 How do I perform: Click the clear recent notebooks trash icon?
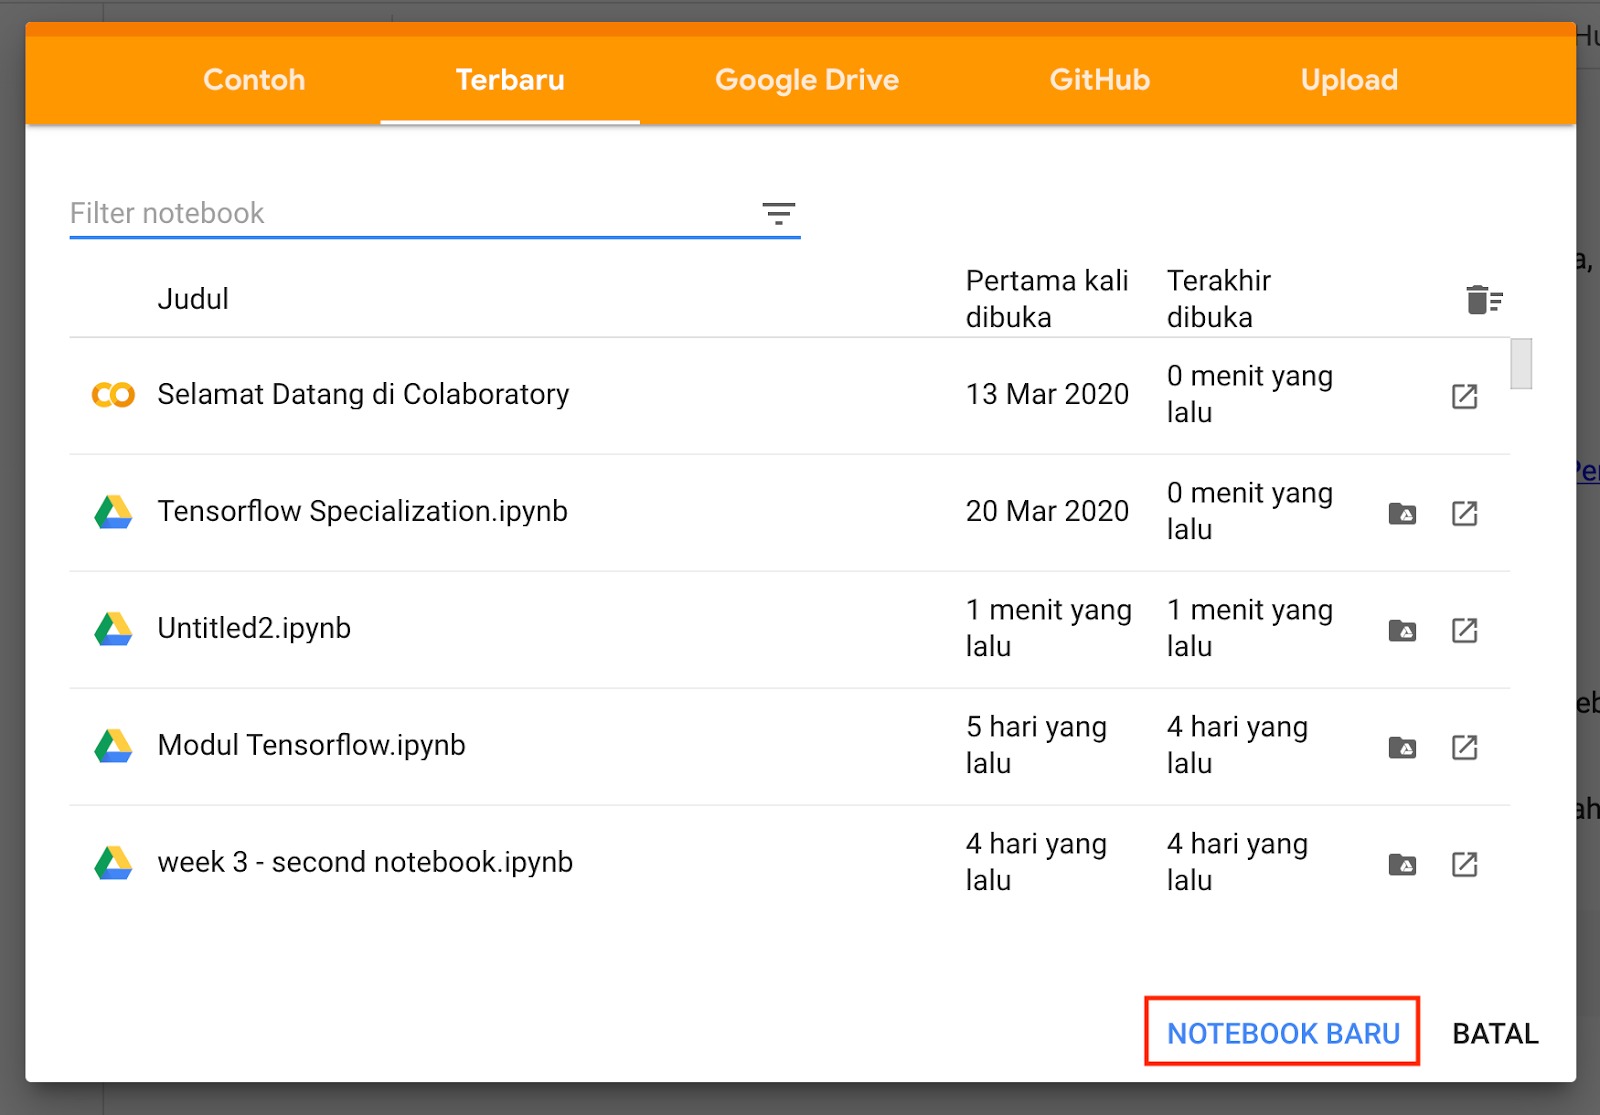coord(1484,299)
